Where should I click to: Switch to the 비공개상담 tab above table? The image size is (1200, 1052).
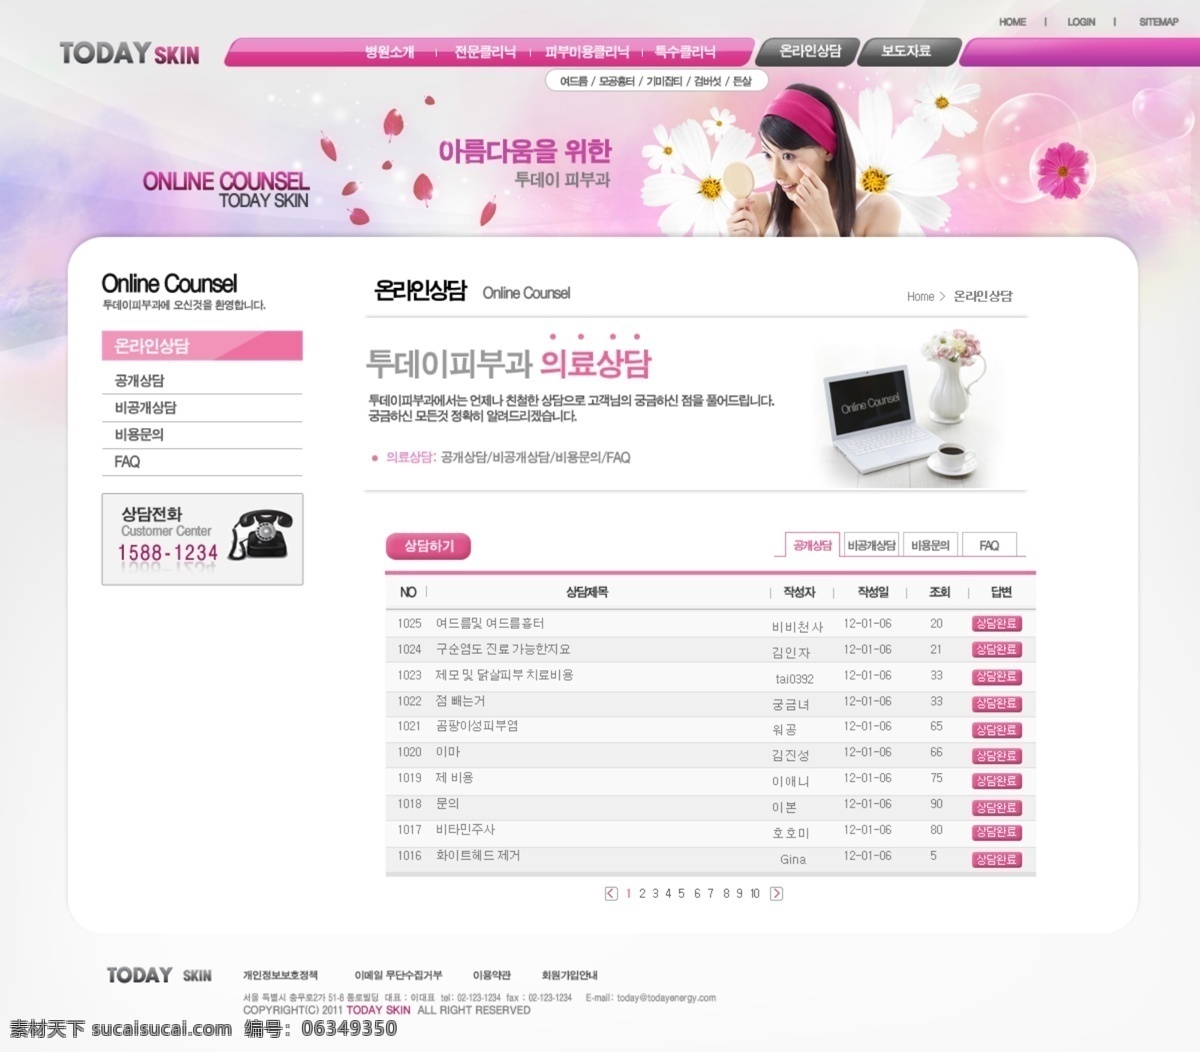pos(871,545)
